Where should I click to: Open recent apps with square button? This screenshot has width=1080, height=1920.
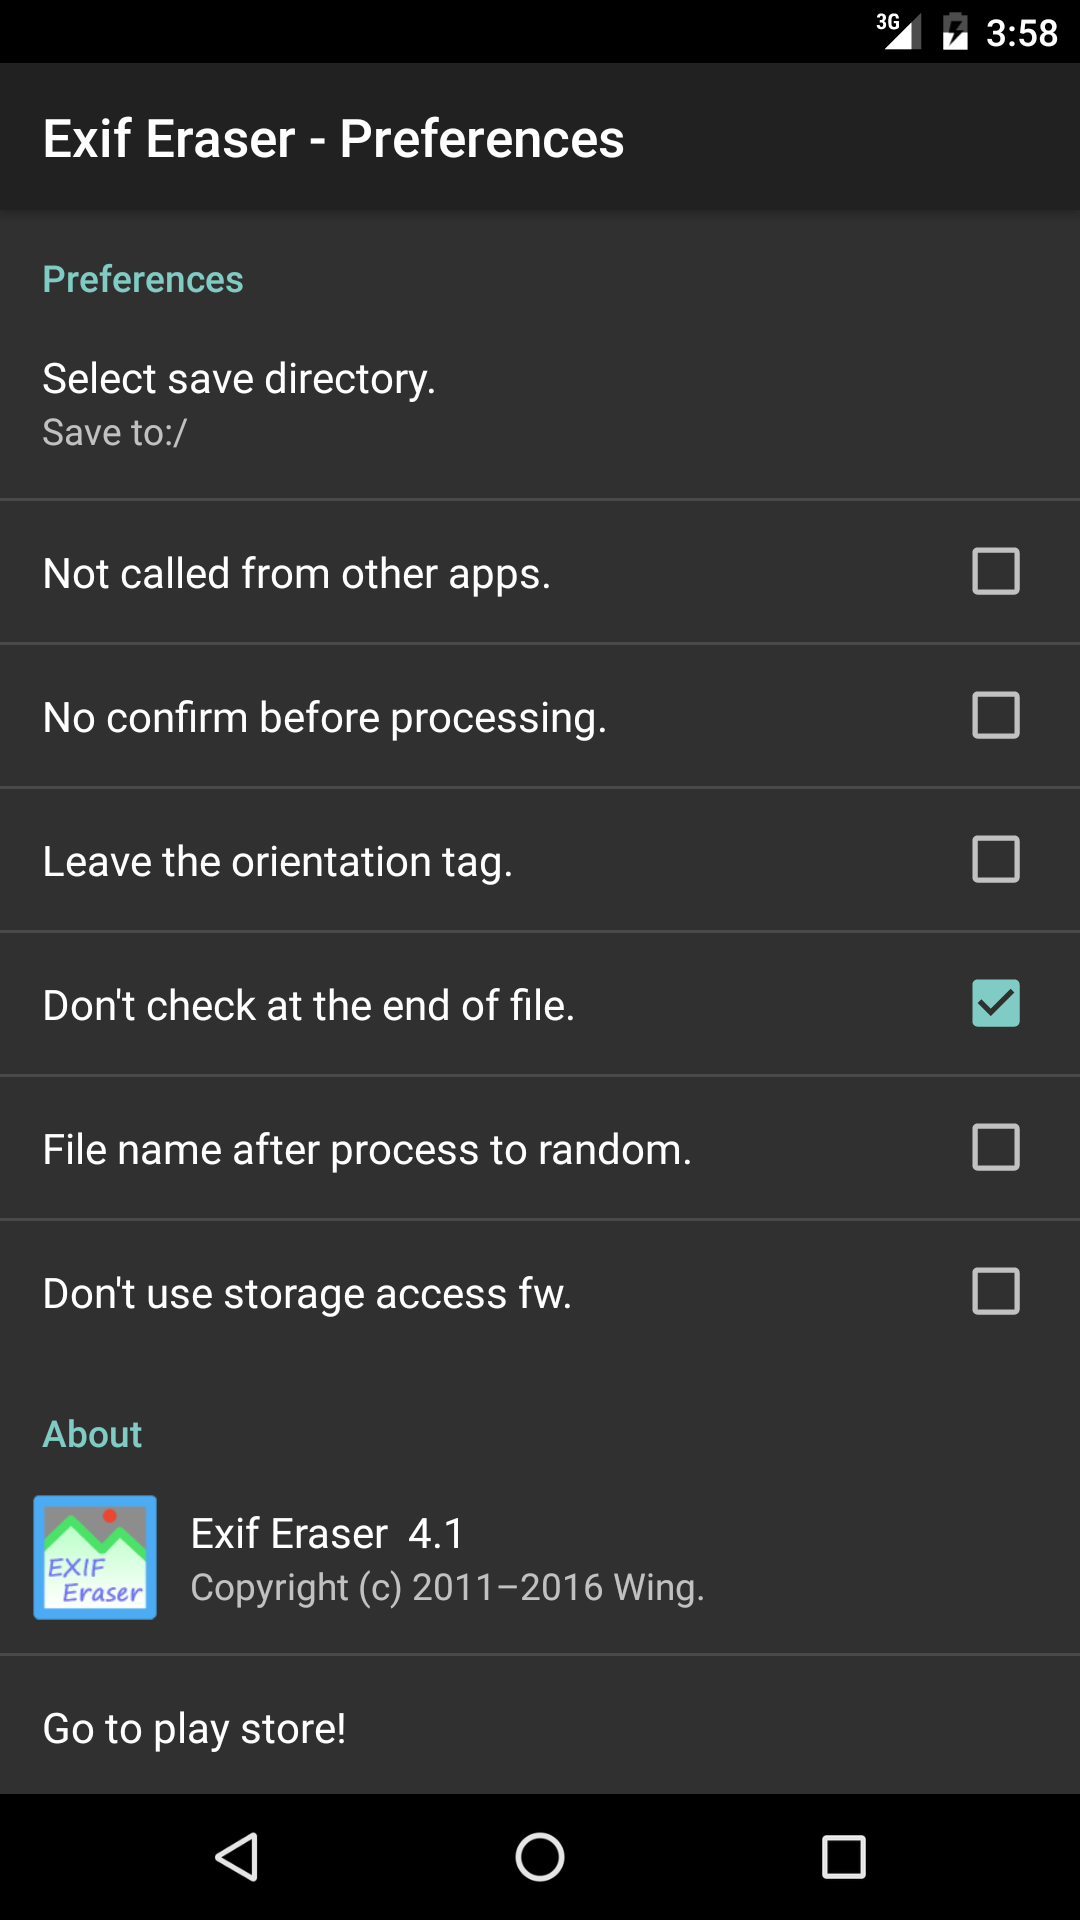pyautogui.click(x=843, y=1857)
